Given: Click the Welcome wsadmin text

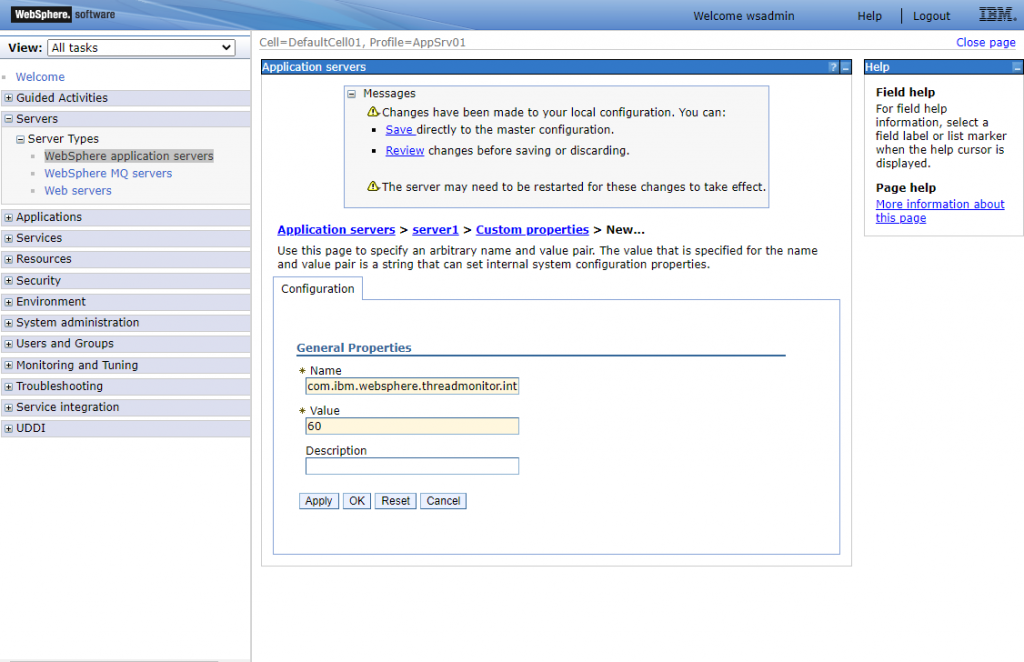Looking at the screenshot, I should 744,16.
